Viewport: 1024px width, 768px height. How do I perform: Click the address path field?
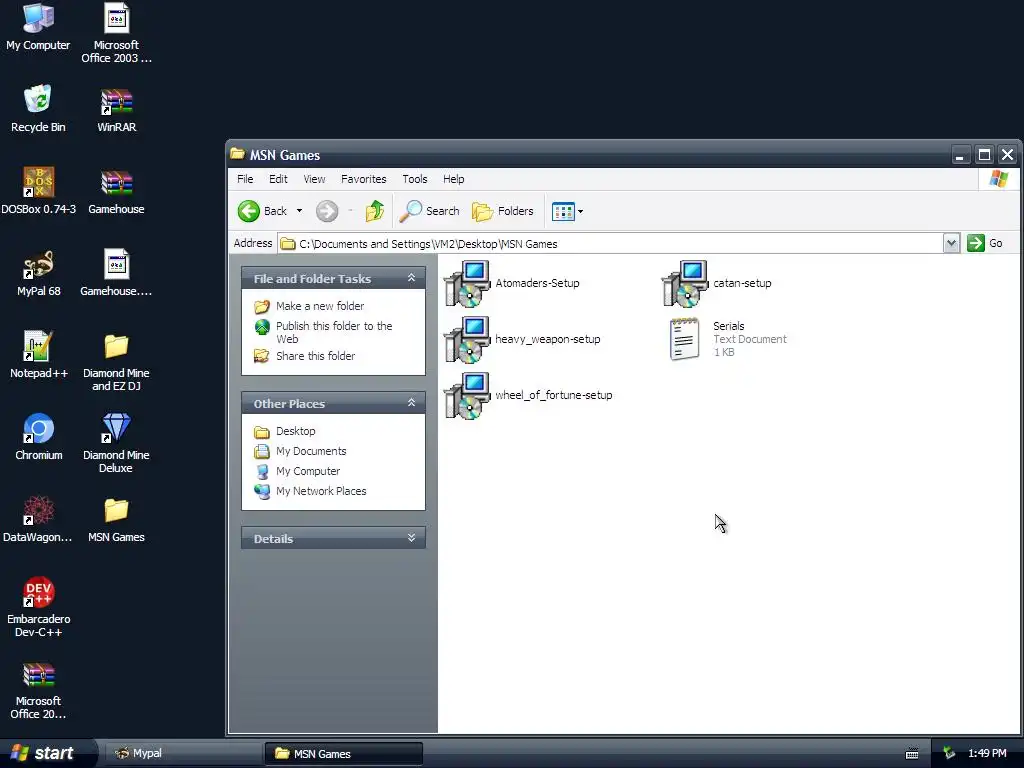pos(610,244)
